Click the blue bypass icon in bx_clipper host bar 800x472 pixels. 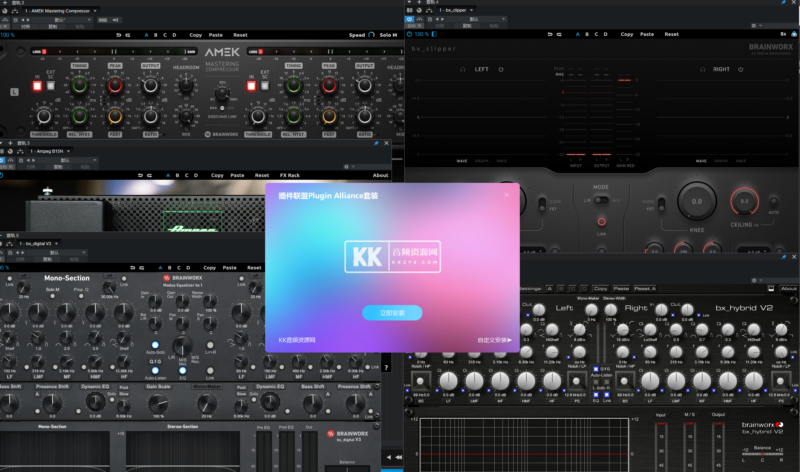(x=409, y=19)
